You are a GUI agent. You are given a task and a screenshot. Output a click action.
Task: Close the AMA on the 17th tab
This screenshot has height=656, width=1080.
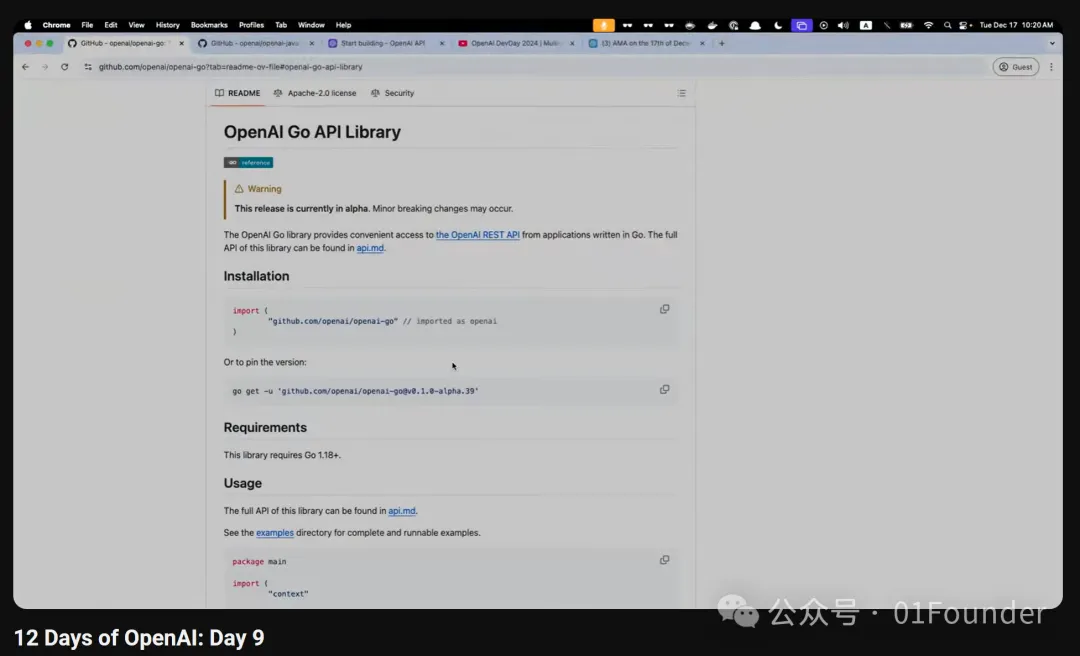pyautogui.click(x=702, y=43)
